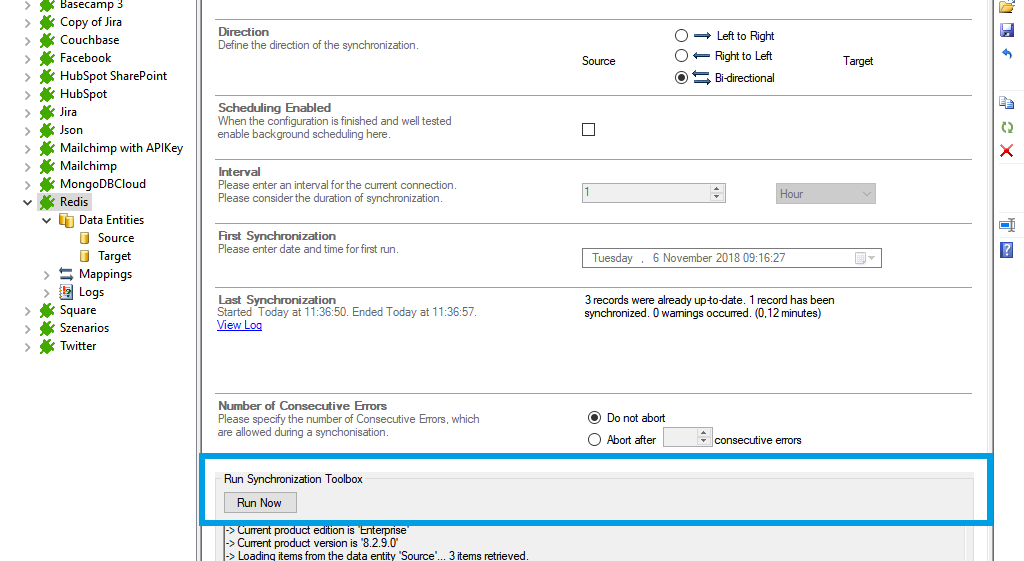Click the Save icon in right toolbar
This screenshot has height=561, width=1024.
[x=1007, y=30]
